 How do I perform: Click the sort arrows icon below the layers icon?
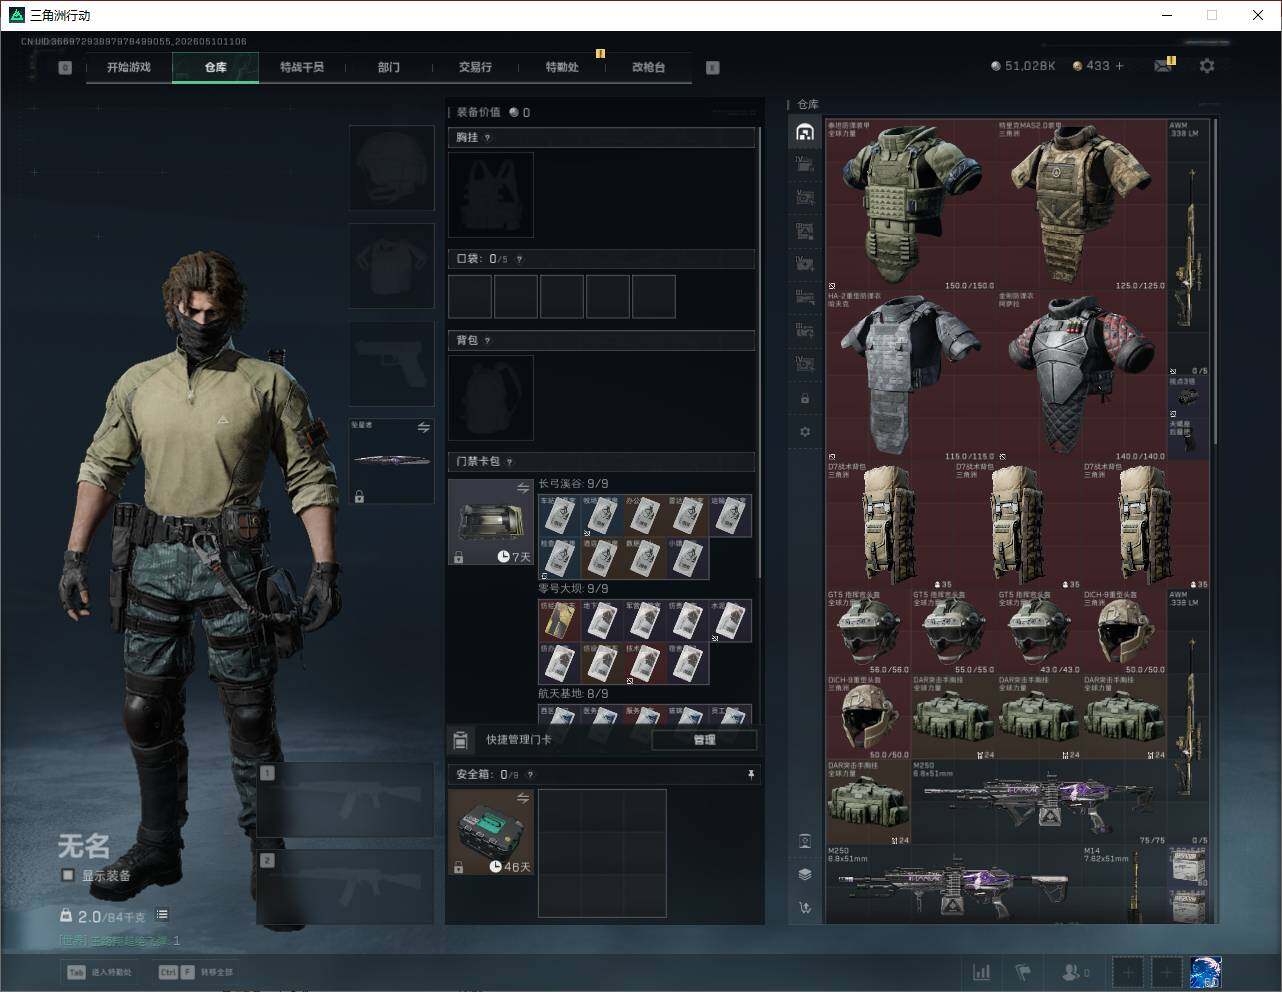(x=805, y=908)
